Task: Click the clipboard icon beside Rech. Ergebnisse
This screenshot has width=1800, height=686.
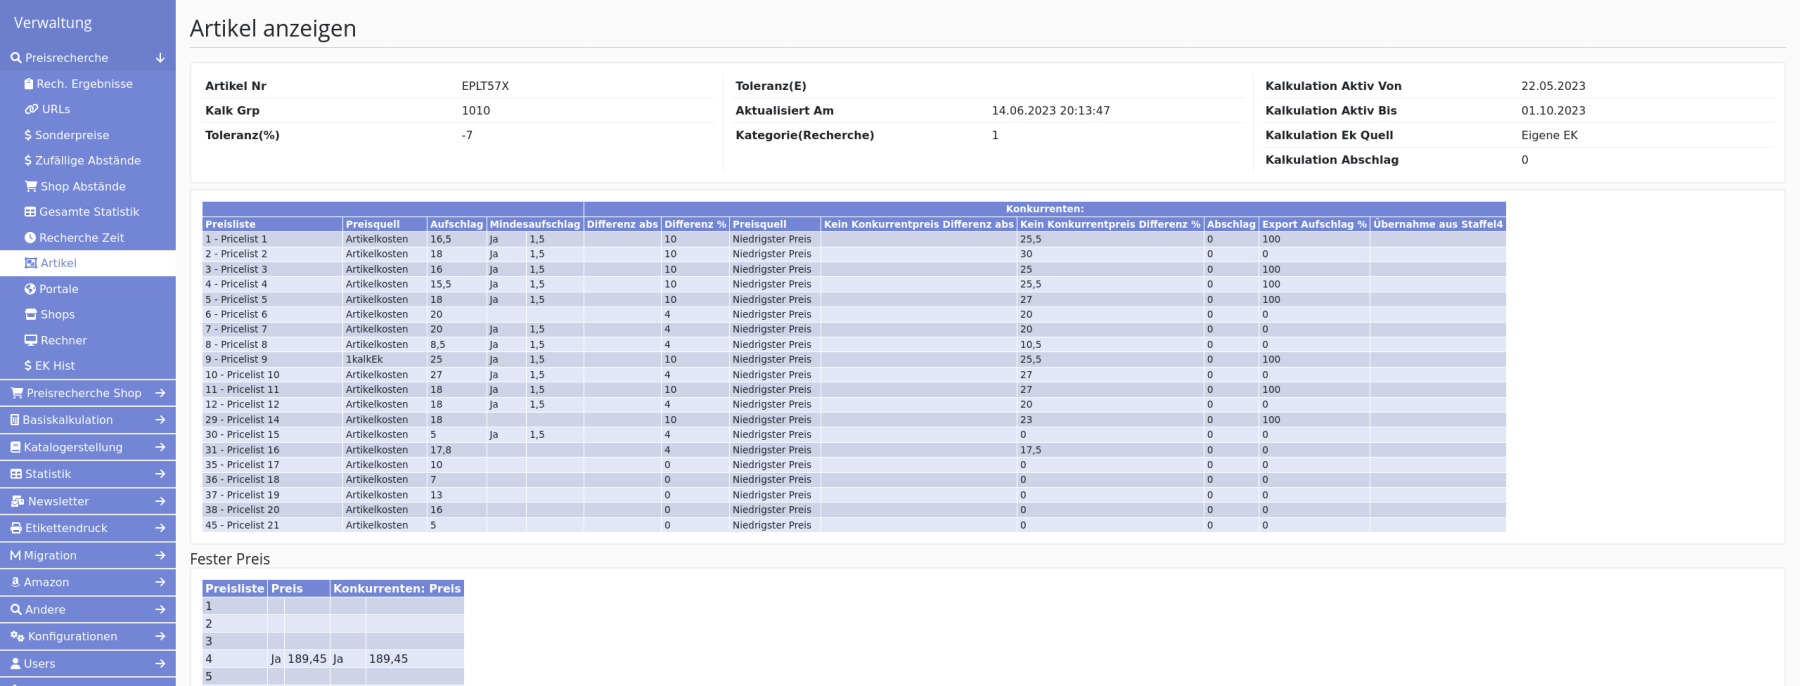Action: pos(29,84)
